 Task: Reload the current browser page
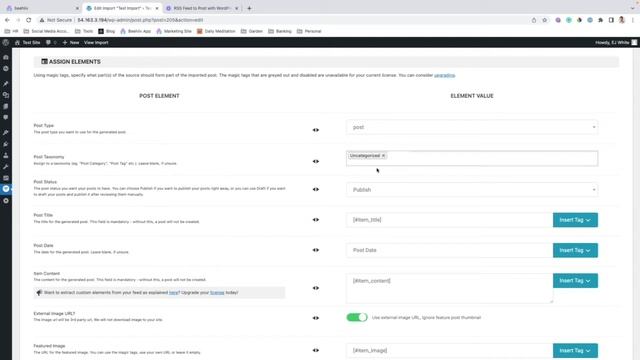click(x=28, y=20)
